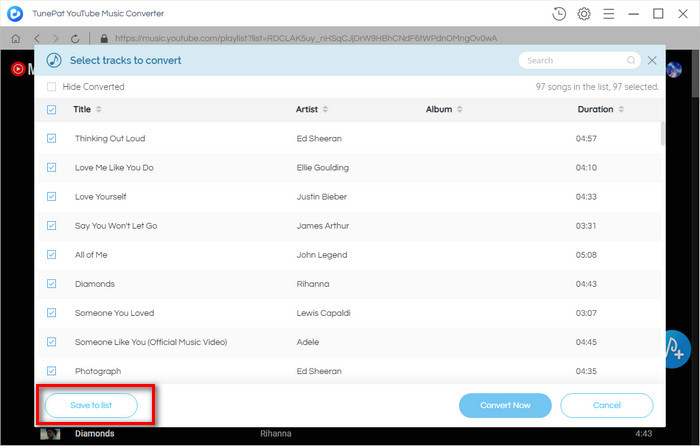Click the URL address bar

pos(306,39)
